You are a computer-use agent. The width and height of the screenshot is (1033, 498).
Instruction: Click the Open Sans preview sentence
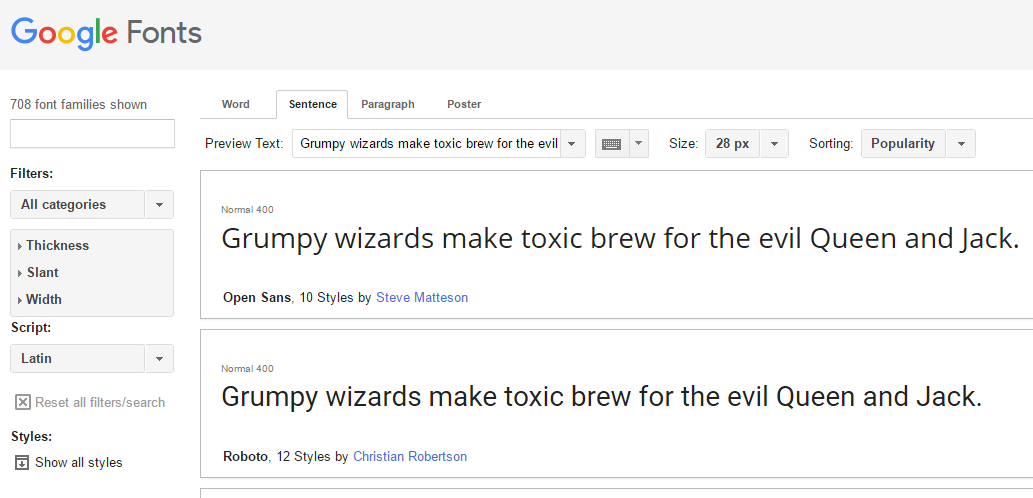click(620, 240)
